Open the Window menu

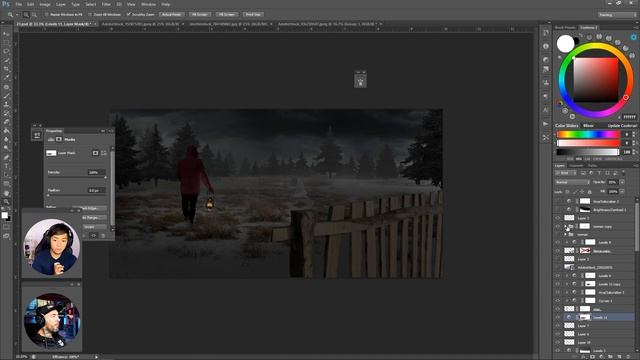click(148, 4)
